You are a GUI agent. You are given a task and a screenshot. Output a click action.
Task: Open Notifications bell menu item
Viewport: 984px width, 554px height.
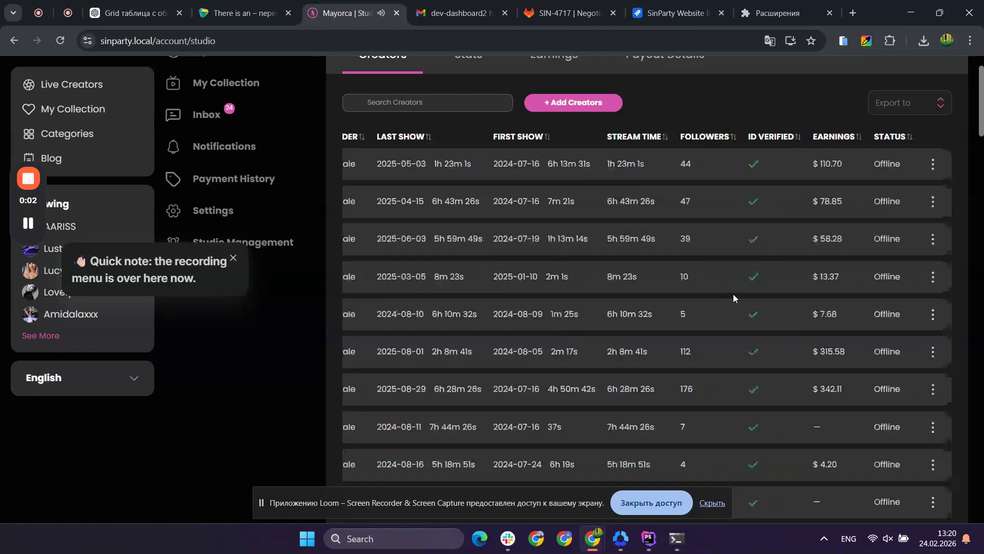pos(211,146)
